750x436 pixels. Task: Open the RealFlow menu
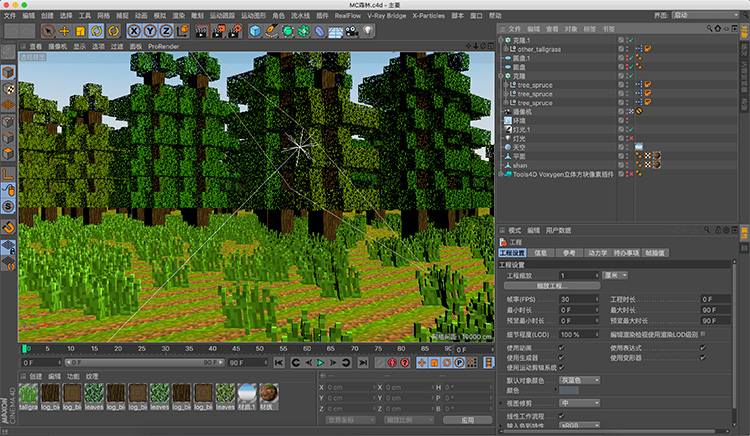point(348,15)
